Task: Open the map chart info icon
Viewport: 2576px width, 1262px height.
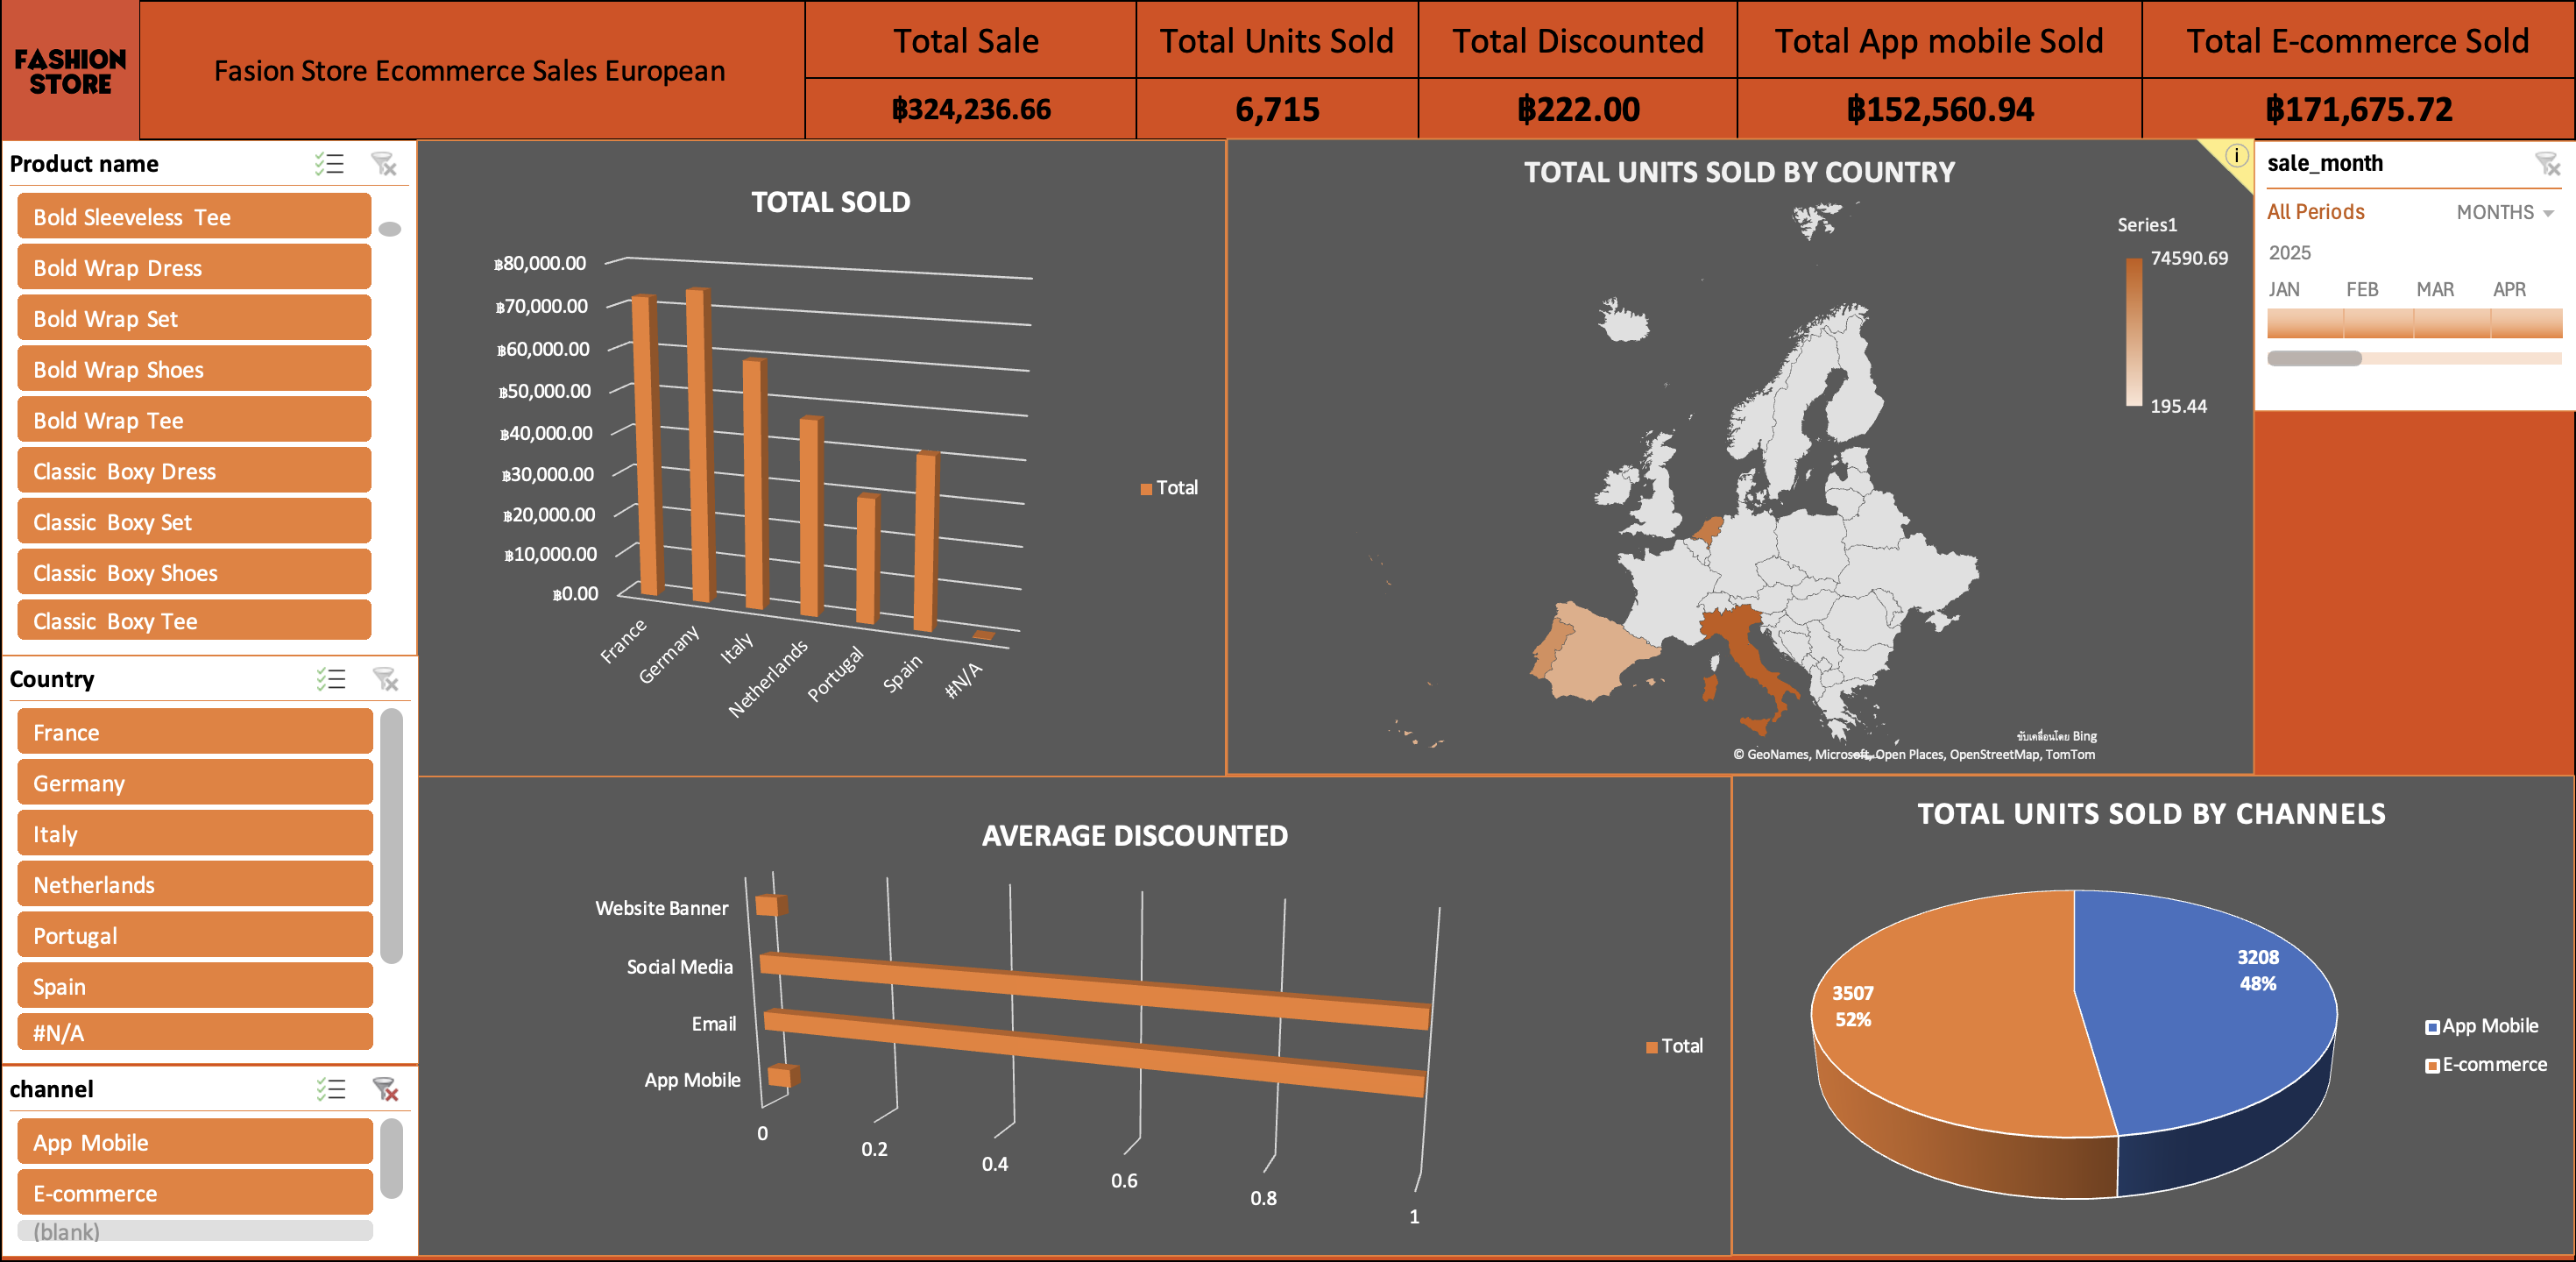Action: pos(2236,156)
